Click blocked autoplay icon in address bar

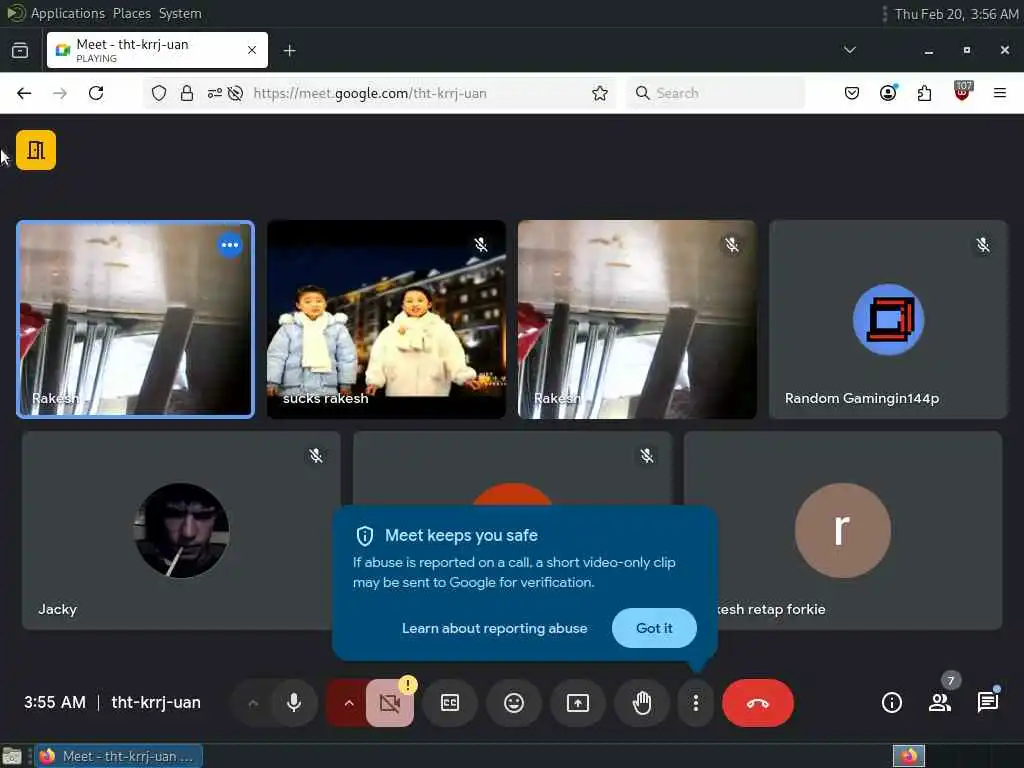(236, 93)
